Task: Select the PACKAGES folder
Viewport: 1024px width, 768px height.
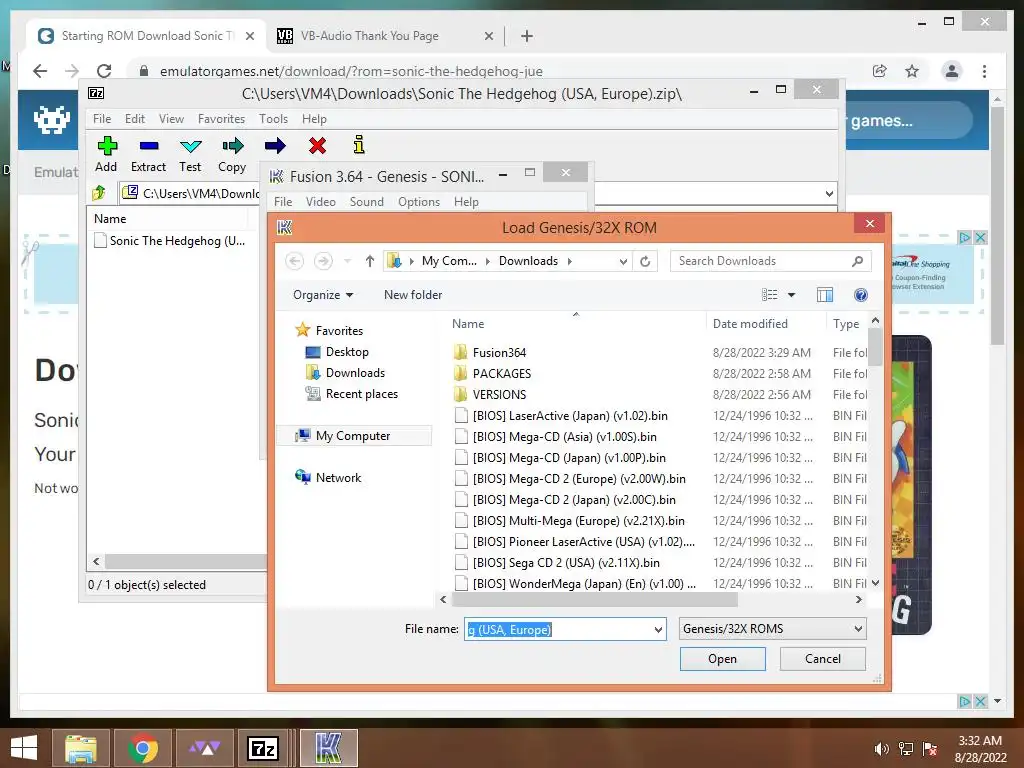Action: coord(502,374)
